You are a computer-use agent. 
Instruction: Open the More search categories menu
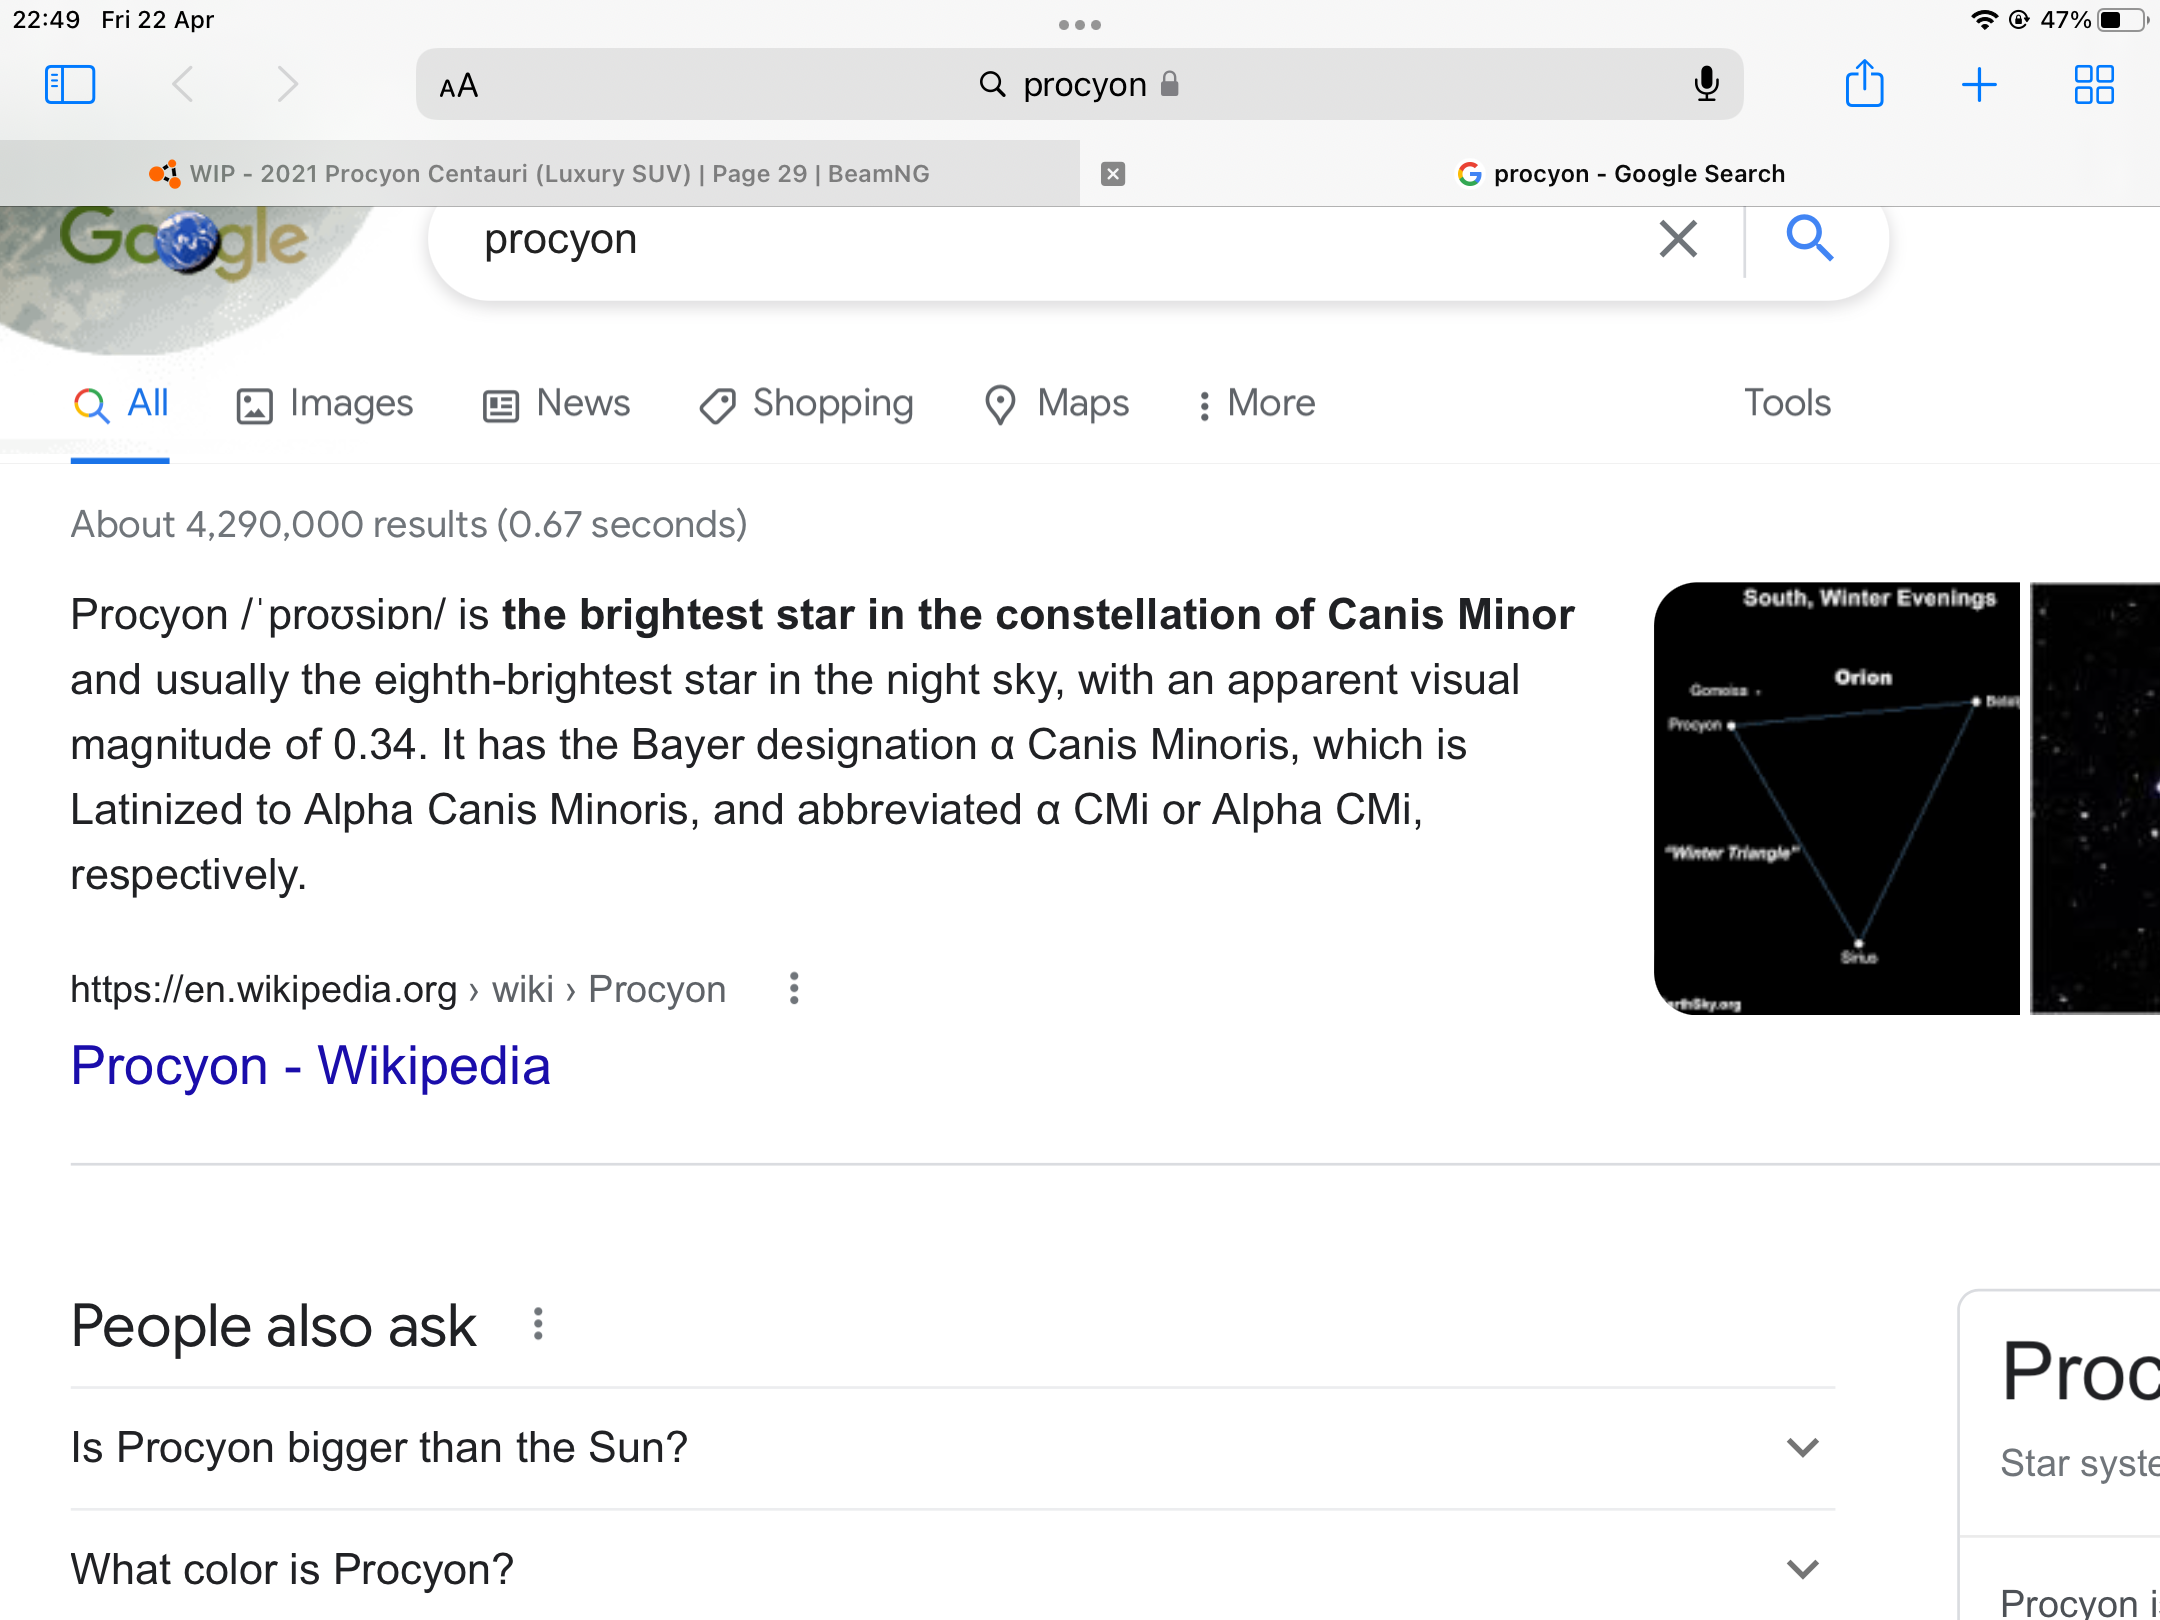coord(1257,403)
